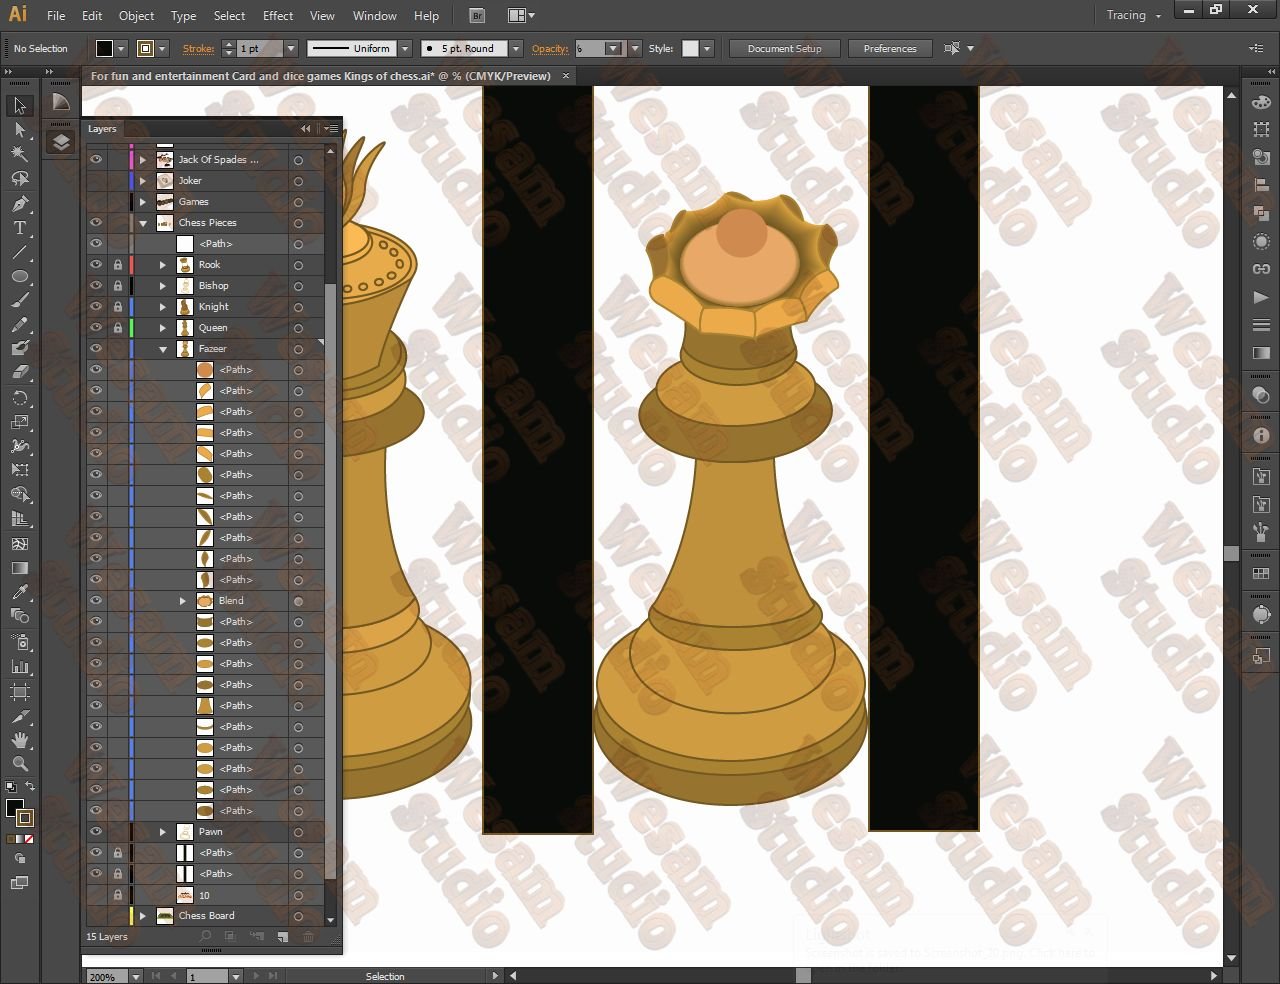
Task: Toggle visibility of Jack Of Spades layer
Action: pos(96,160)
